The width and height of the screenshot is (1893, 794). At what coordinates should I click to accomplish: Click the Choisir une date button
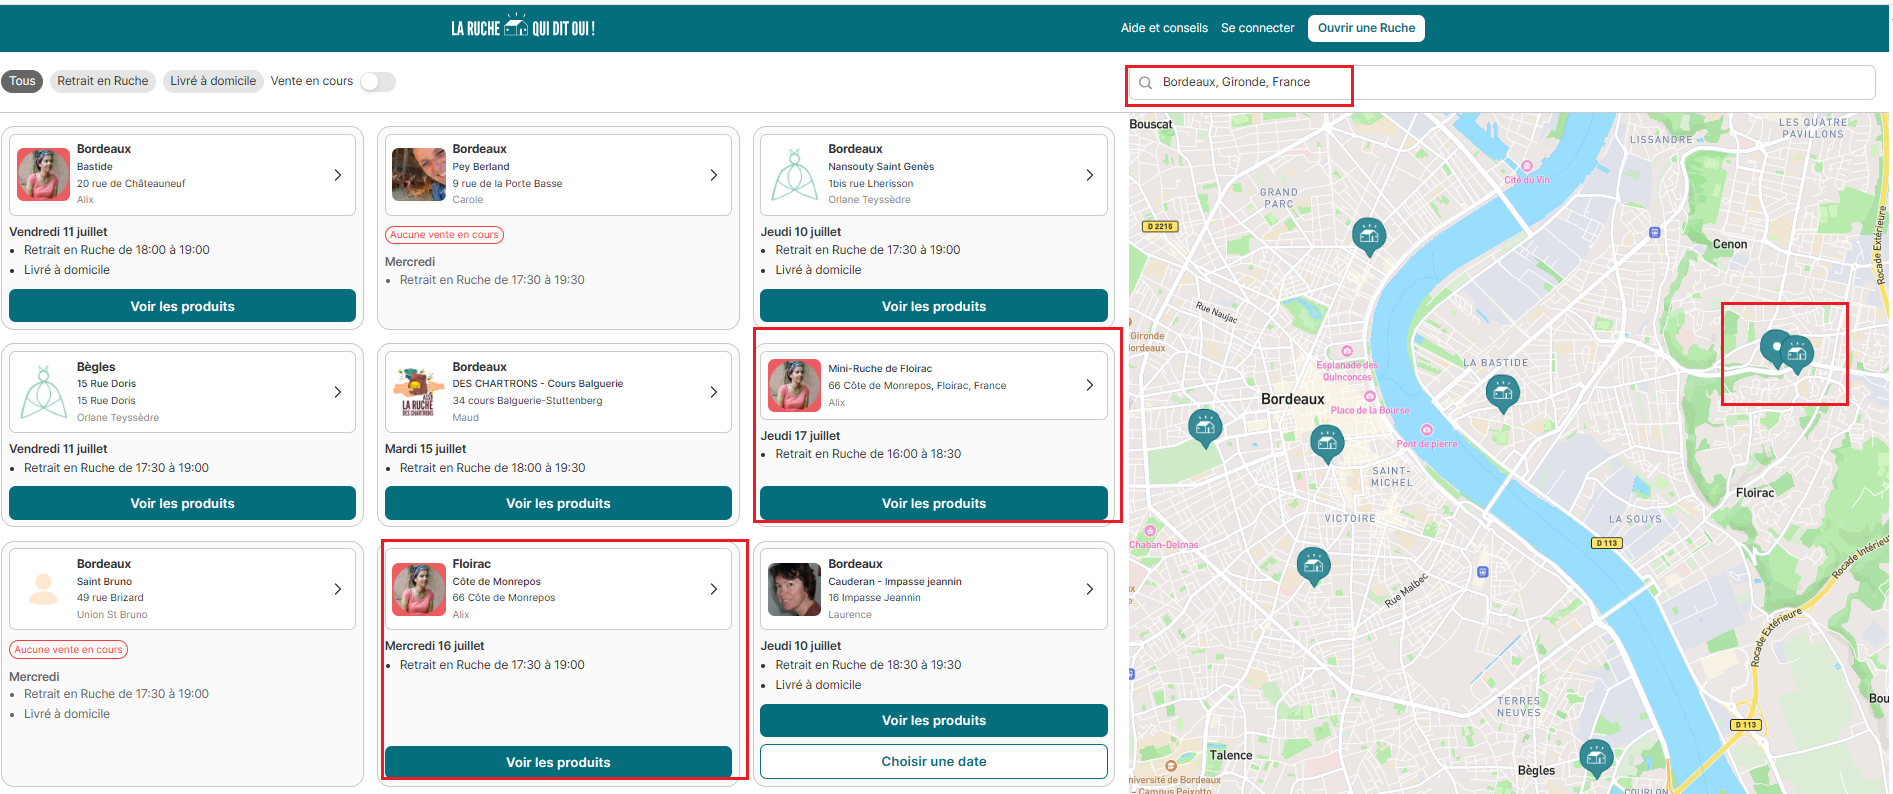pyautogui.click(x=934, y=761)
